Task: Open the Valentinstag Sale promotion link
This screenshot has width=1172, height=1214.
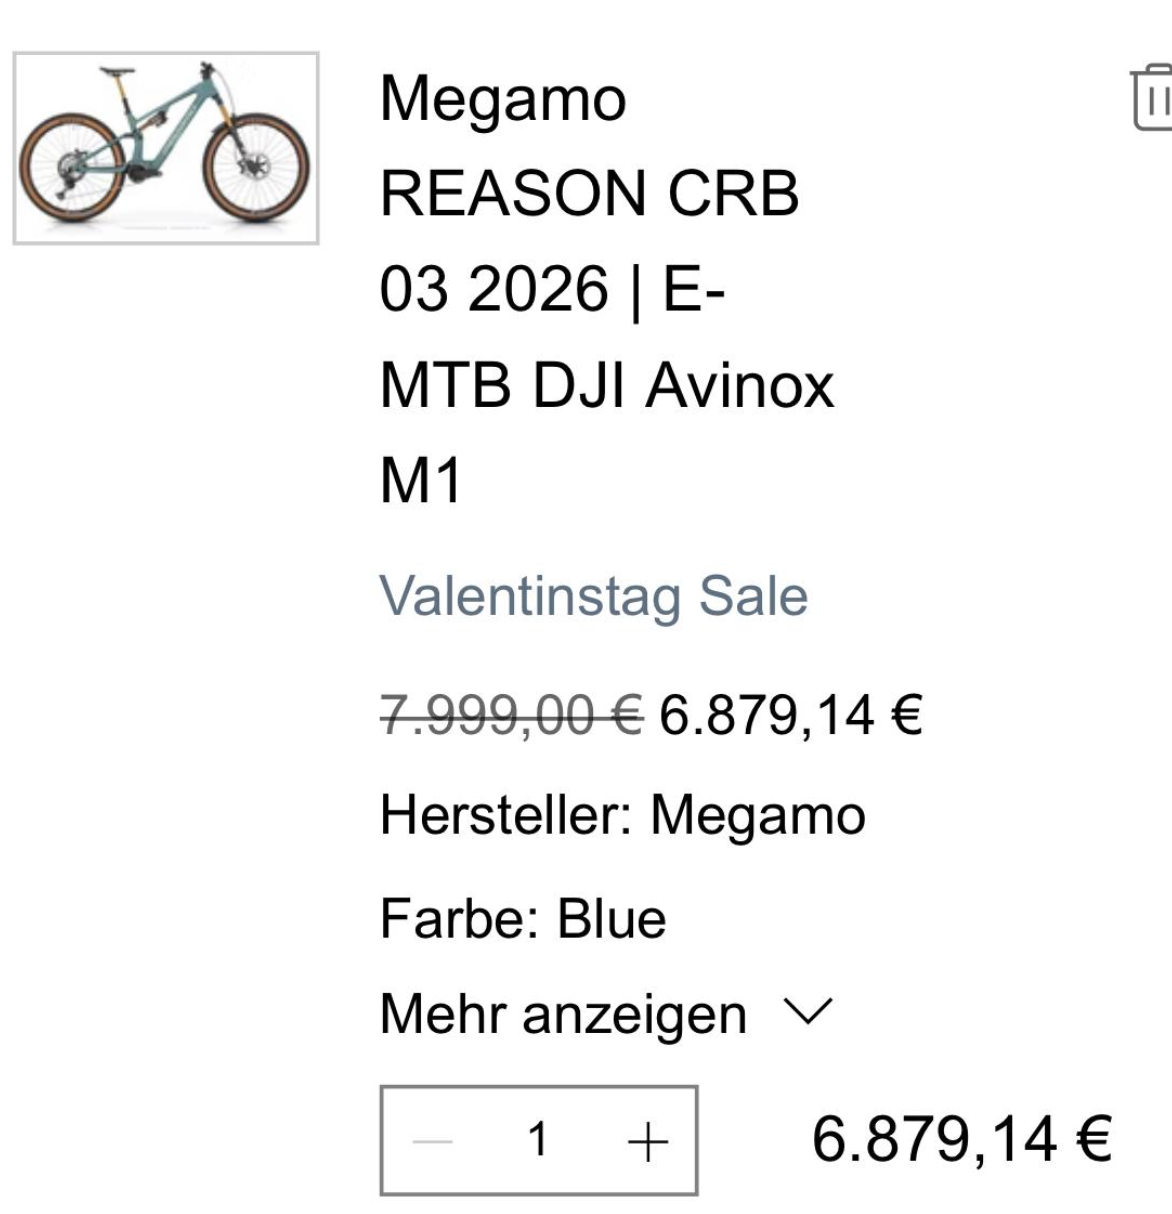Action: tap(593, 596)
